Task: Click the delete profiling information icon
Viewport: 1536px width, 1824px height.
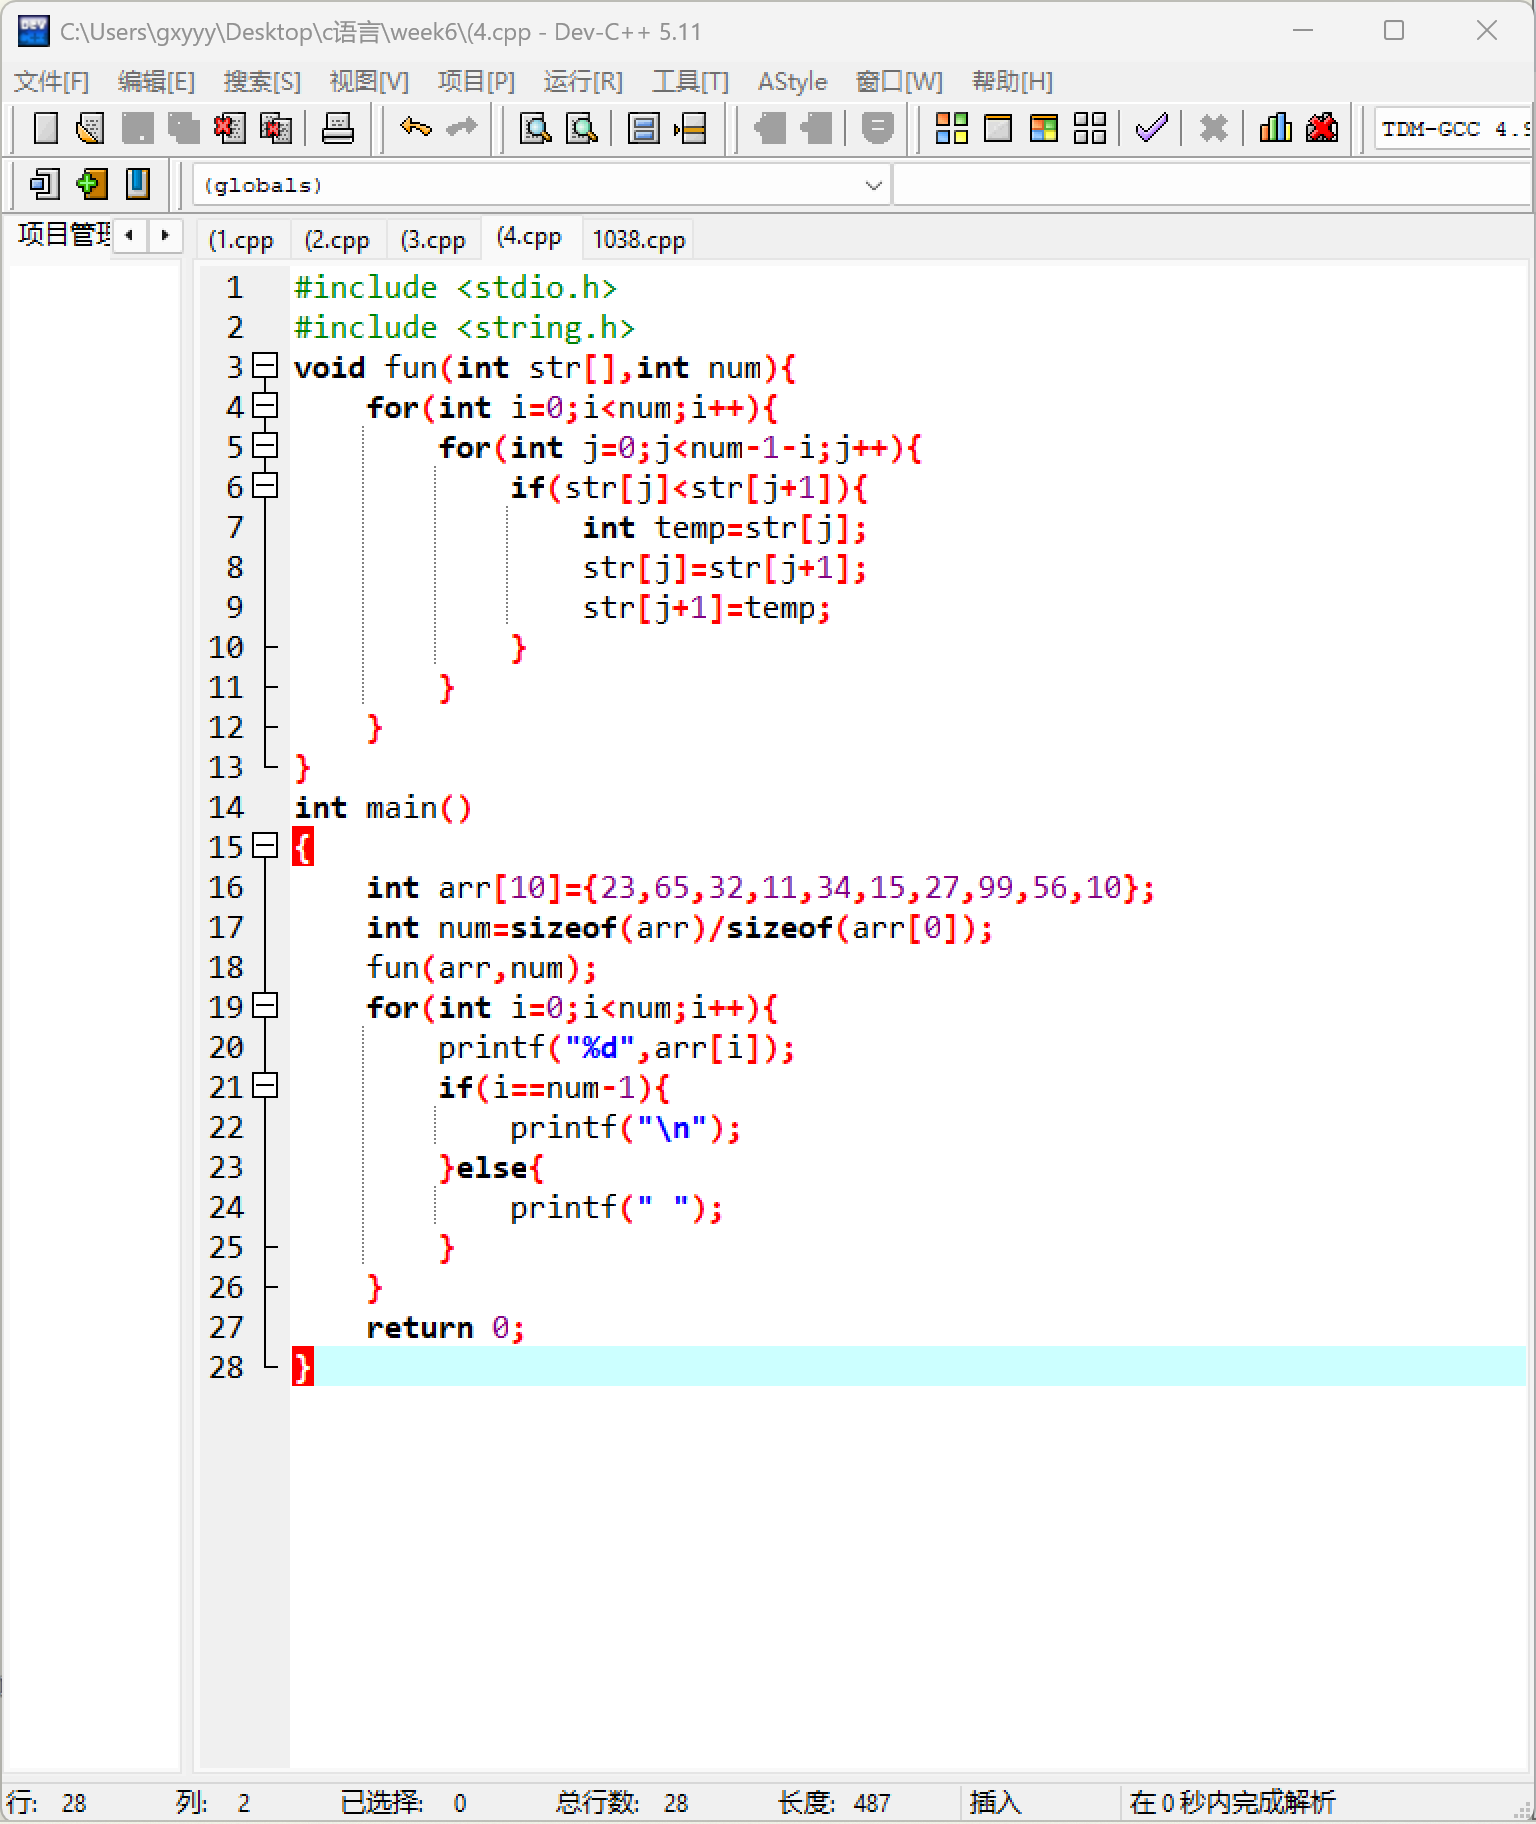Action: (1321, 128)
